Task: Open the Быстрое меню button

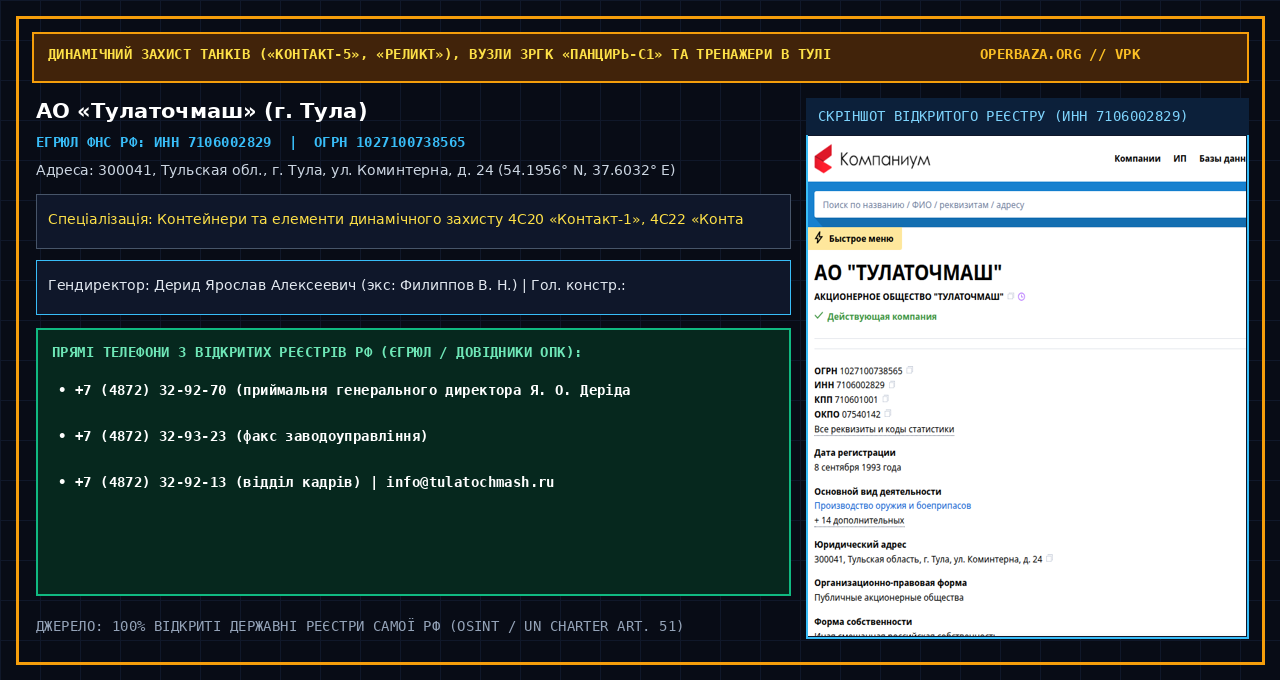Action: coord(855,239)
